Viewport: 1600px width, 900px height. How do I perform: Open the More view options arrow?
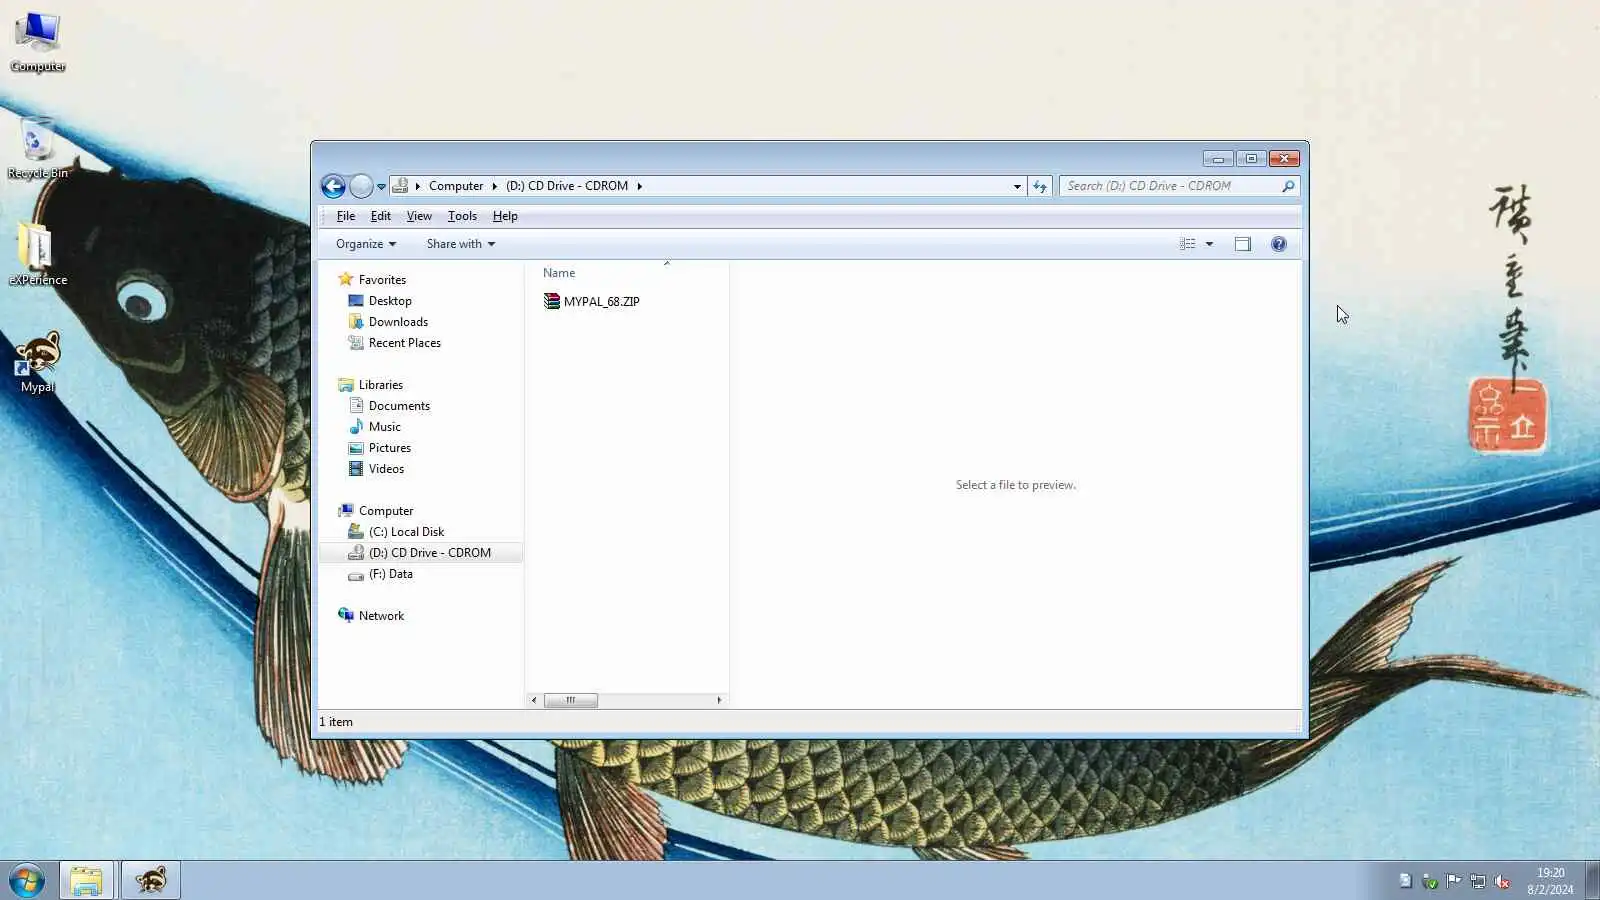click(x=1209, y=244)
